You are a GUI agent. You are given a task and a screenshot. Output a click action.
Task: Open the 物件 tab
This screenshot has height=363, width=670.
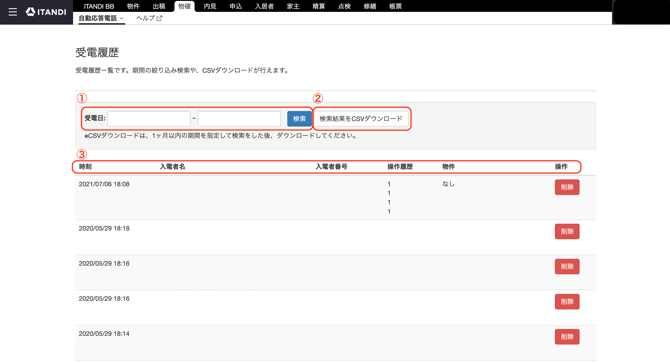(x=133, y=6)
